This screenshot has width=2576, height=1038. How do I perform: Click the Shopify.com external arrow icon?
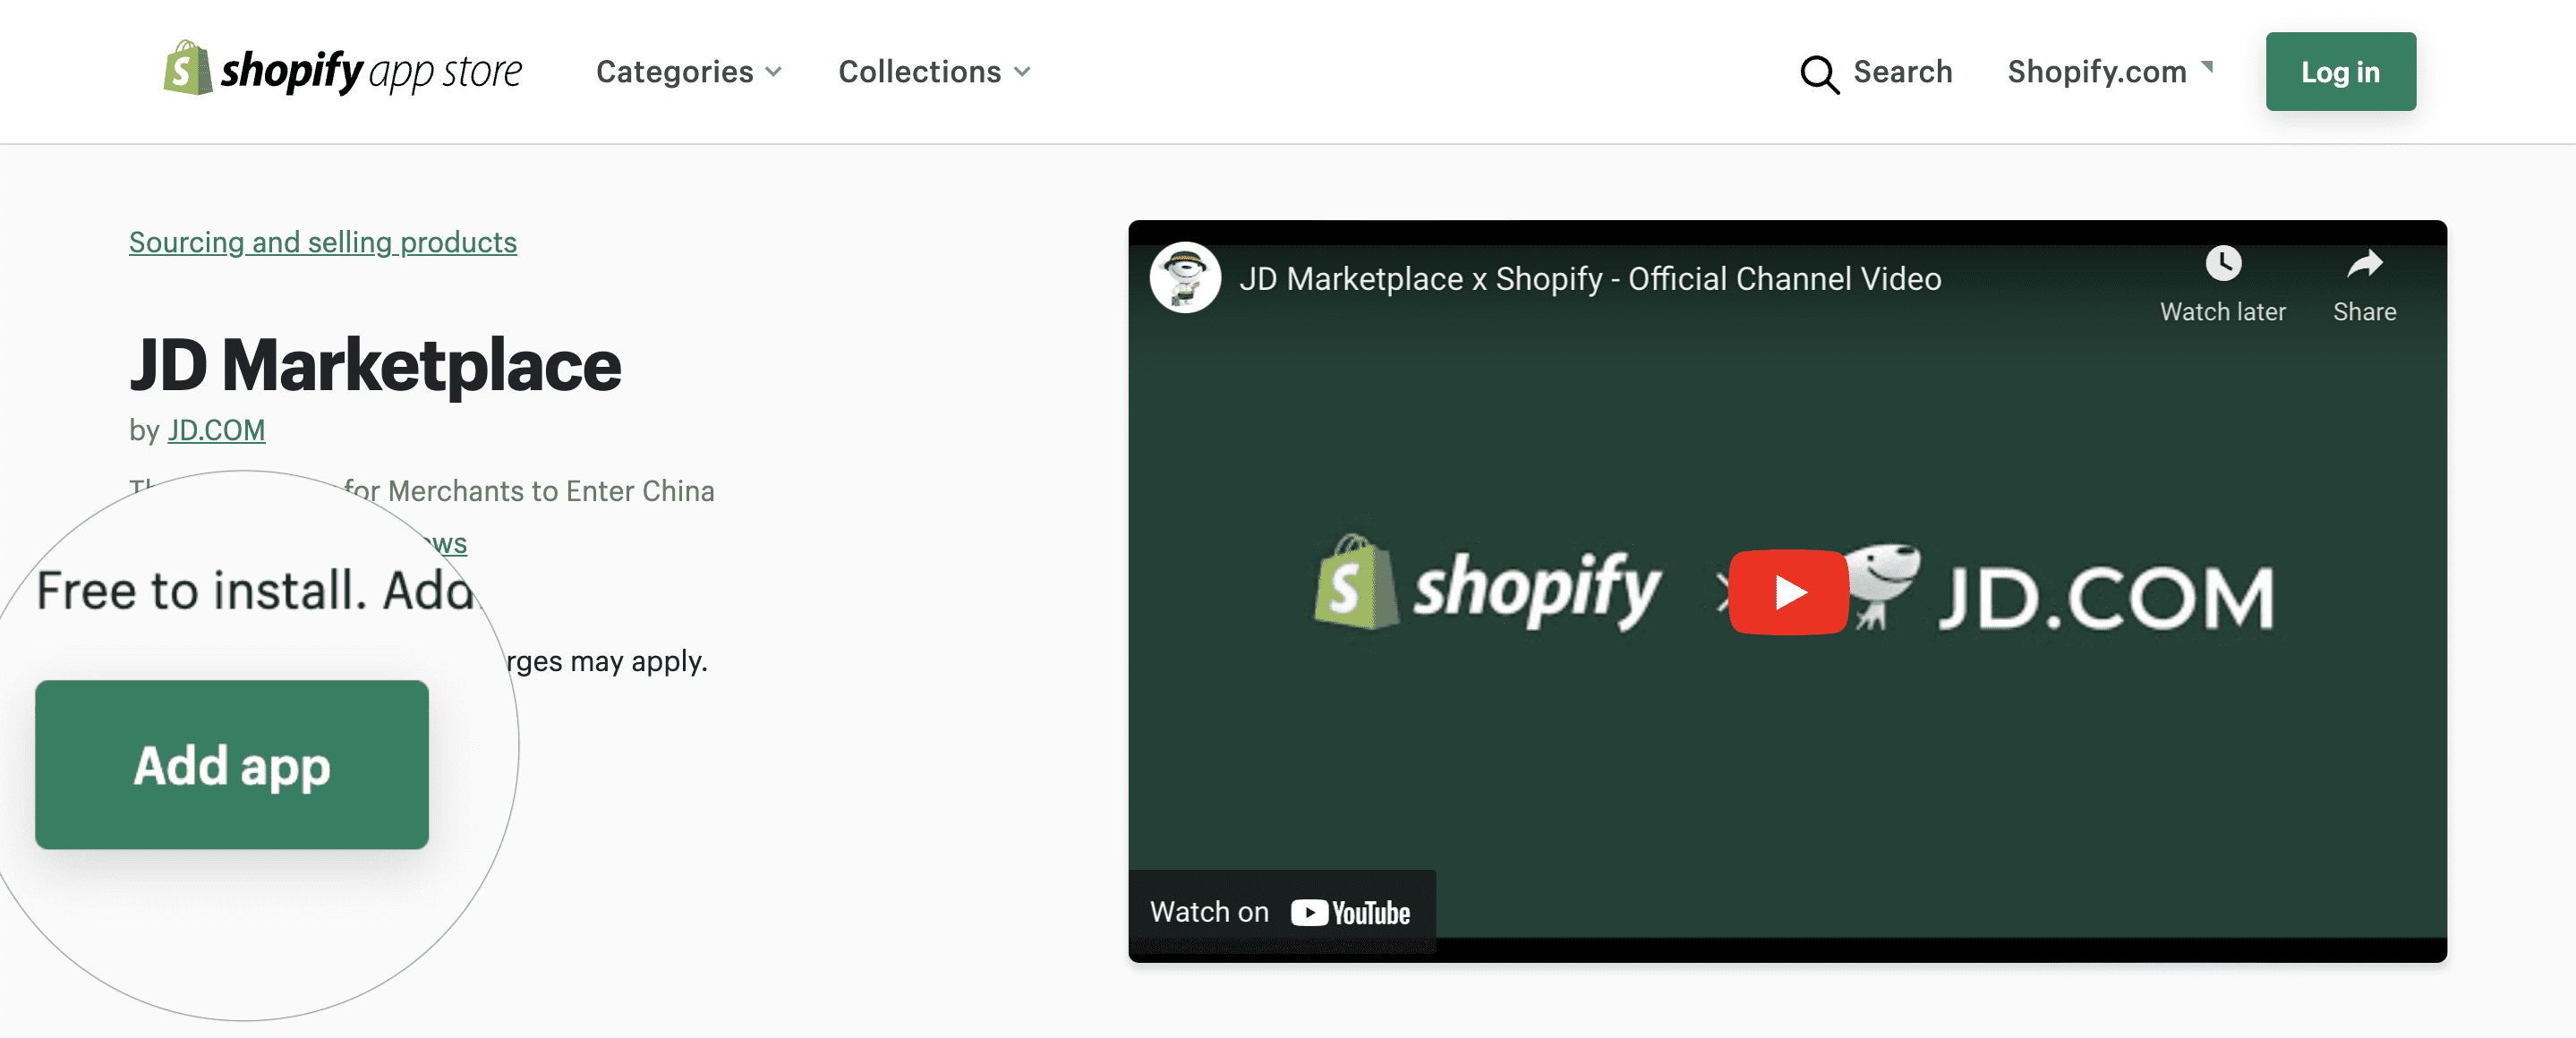[x=2206, y=67]
